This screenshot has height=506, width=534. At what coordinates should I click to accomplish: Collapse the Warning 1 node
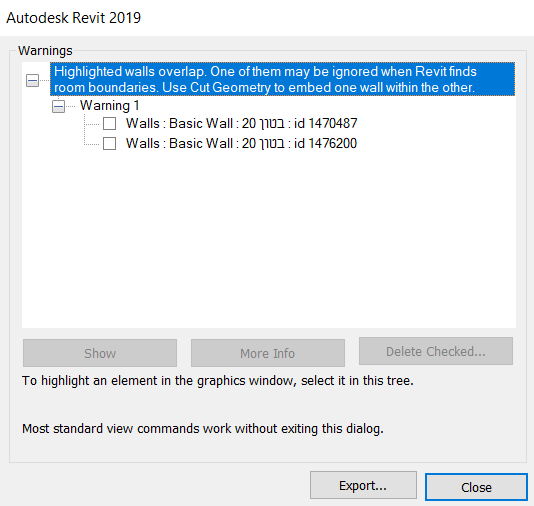coord(58,106)
